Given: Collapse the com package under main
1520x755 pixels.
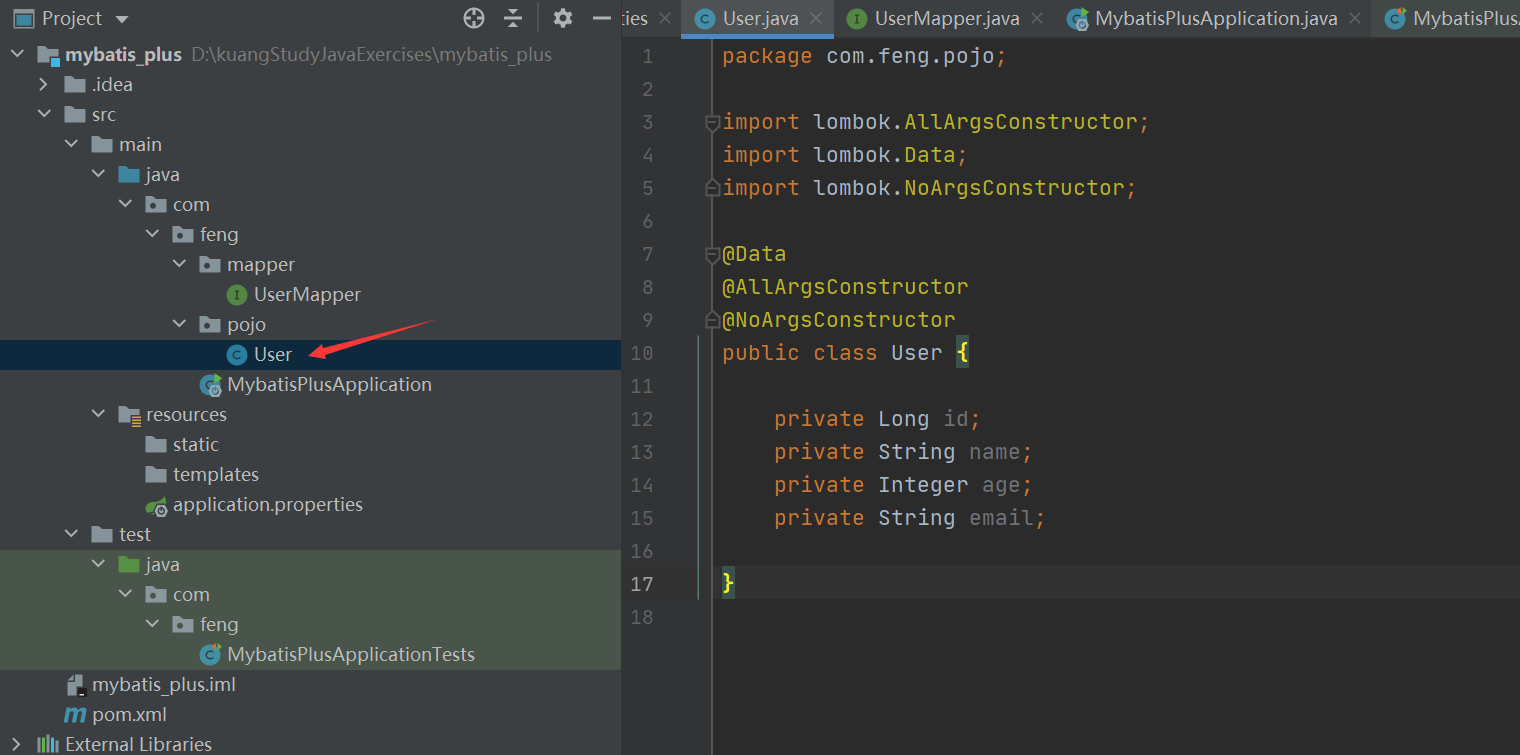Looking at the screenshot, I should pyautogui.click(x=125, y=204).
